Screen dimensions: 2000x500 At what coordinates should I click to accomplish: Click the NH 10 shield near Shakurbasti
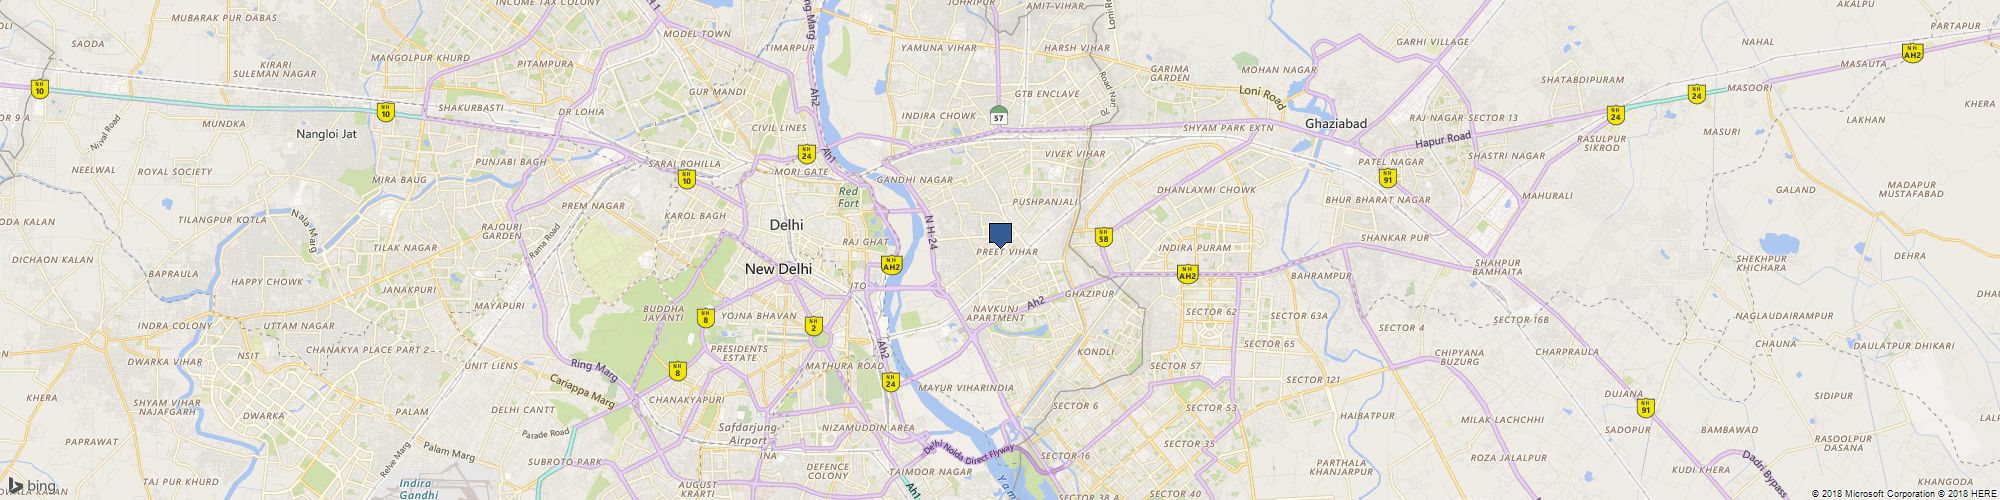385,112
